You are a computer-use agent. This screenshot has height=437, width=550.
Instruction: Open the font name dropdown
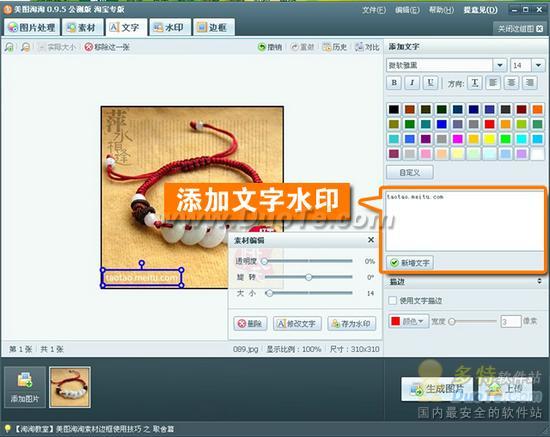[499, 65]
